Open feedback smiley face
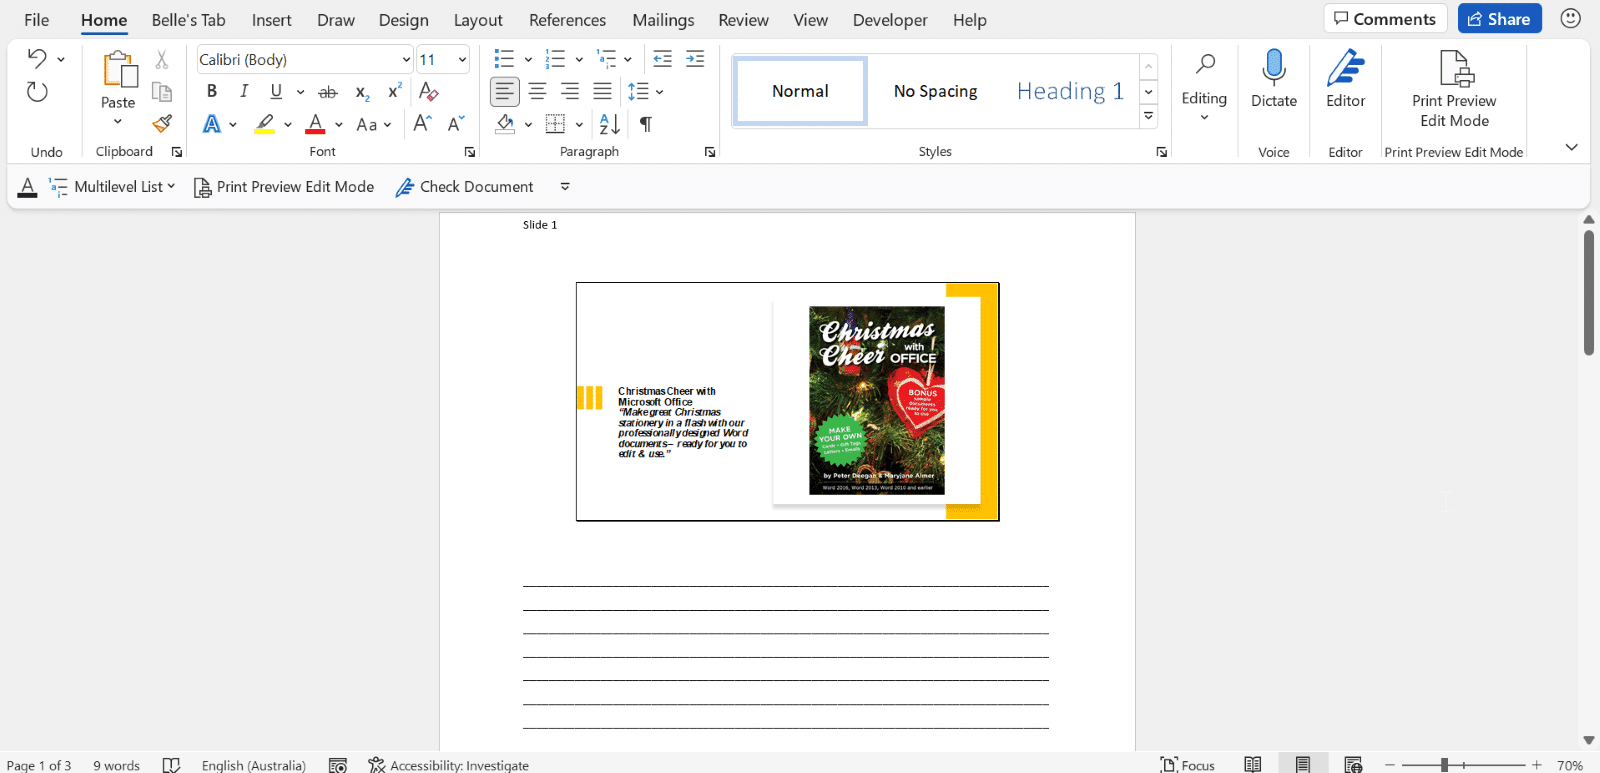Image resolution: width=1600 pixels, height=773 pixels. 1571,19
